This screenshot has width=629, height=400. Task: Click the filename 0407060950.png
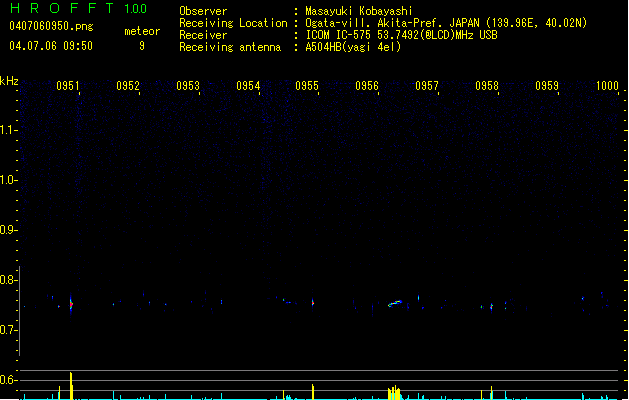tap(51, 26)
